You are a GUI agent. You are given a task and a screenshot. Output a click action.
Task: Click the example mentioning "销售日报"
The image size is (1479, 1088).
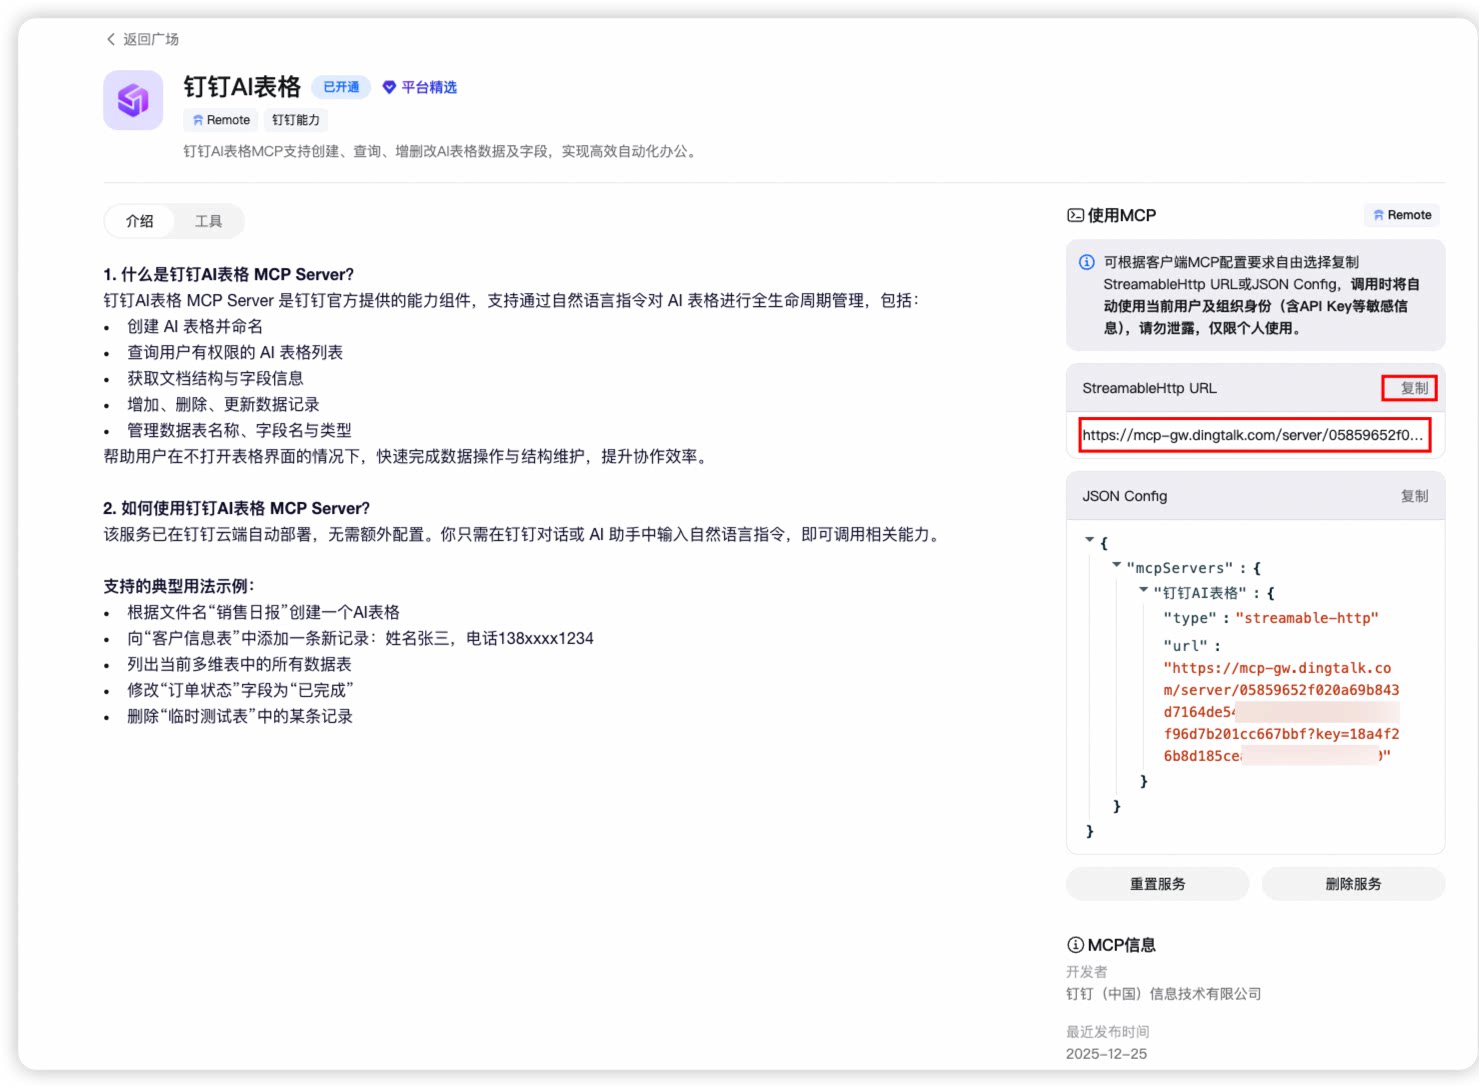tap(263, 612)
